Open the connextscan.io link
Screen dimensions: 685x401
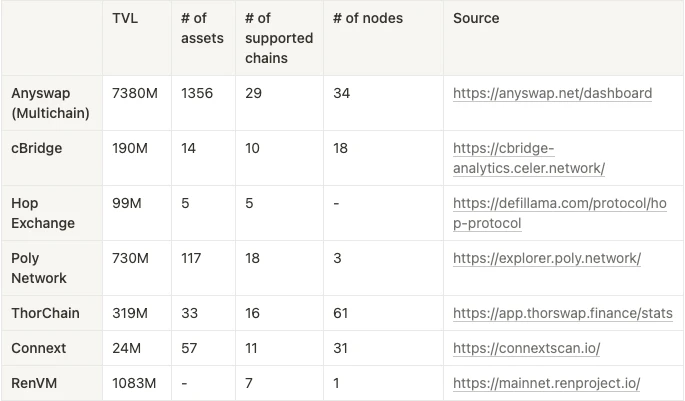coord(526,348)
